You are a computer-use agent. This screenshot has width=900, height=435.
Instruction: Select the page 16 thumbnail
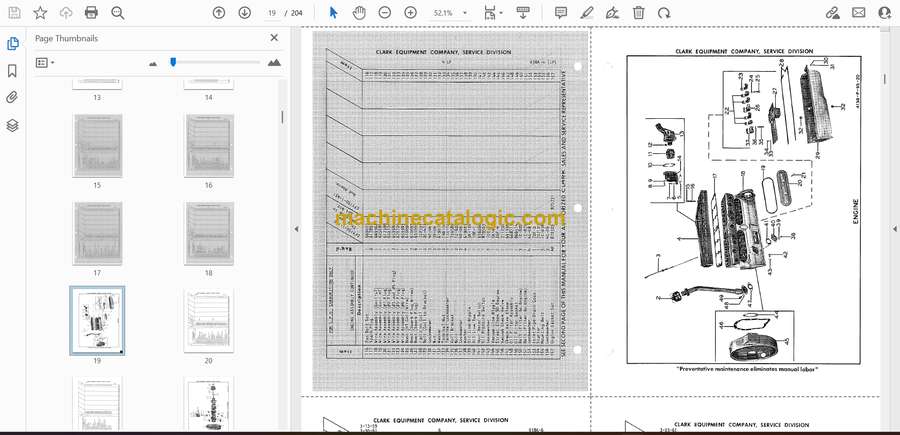tap(208, 145)
